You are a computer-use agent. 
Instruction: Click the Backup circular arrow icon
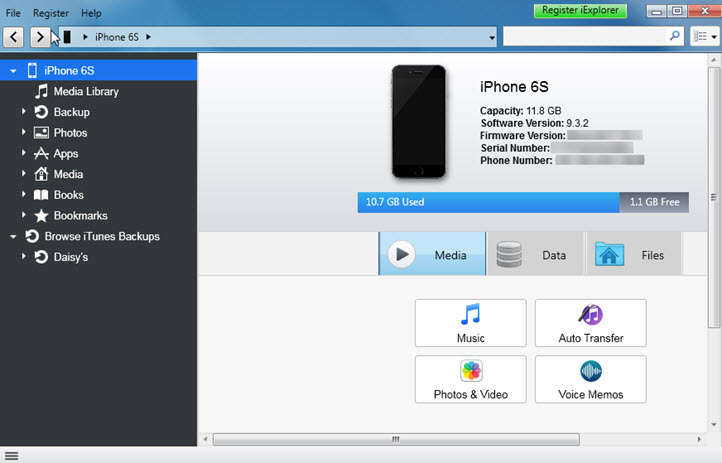pos(41,112)
